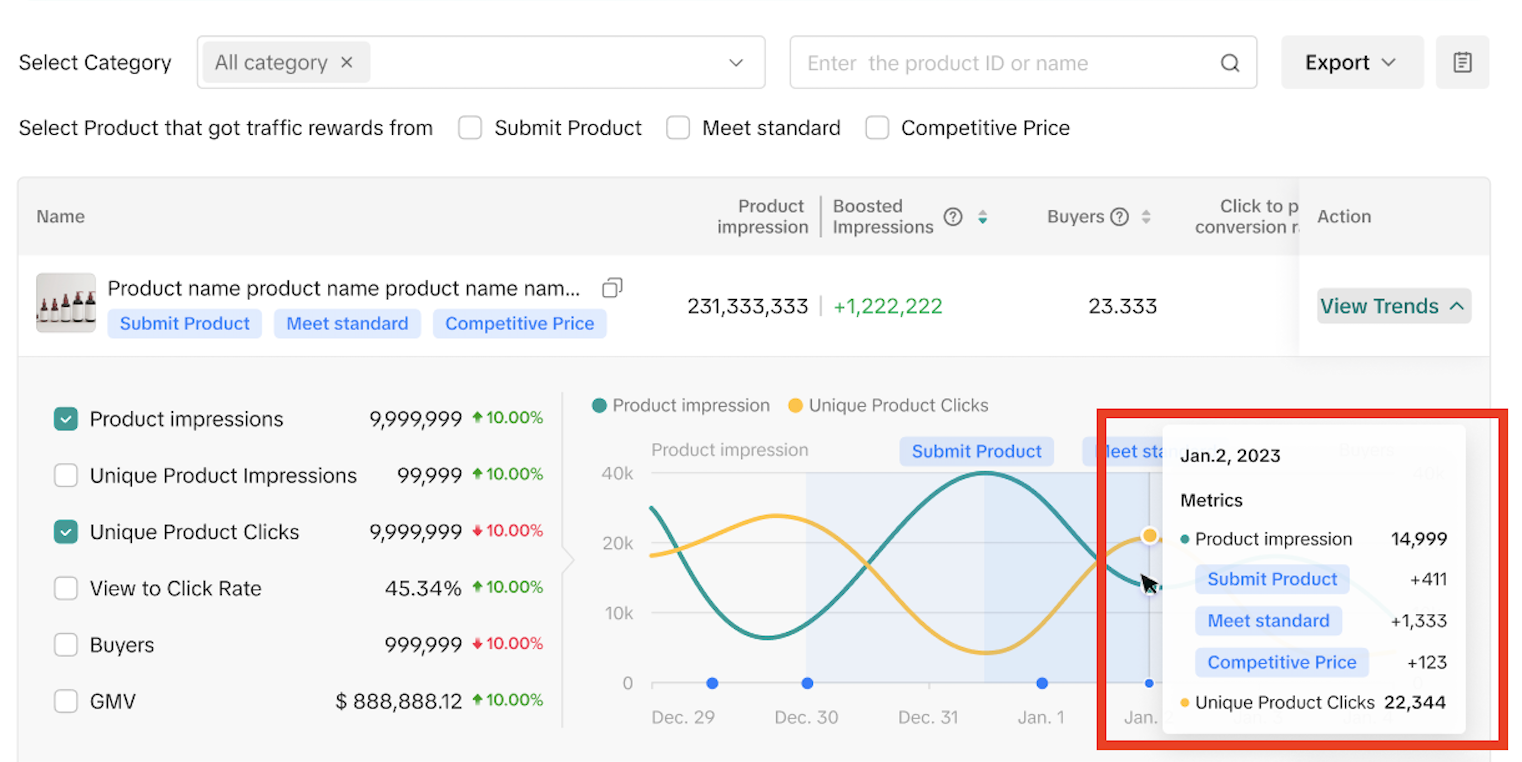Sort the table by Buyers arrows
This screenshot has height=762, width=1522.
pyautogui.click(x=1146, y=217)
